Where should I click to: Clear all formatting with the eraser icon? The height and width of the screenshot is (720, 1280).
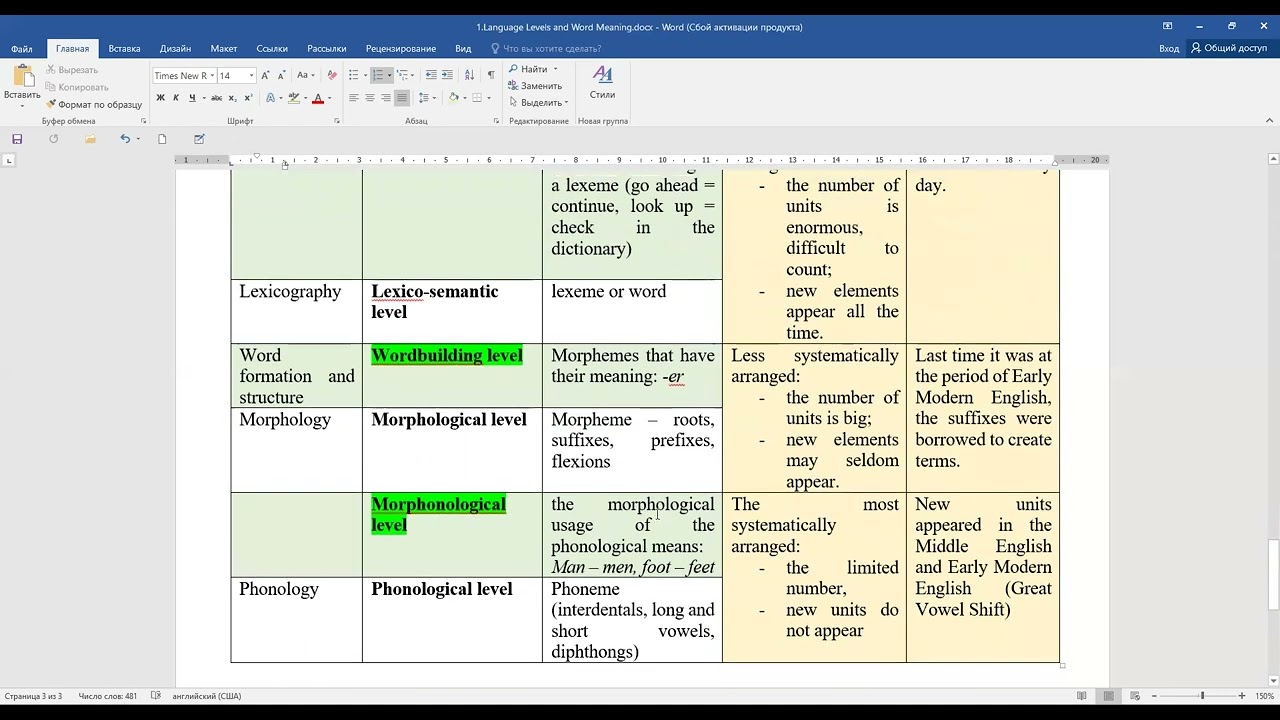click(x=332, y=75)
